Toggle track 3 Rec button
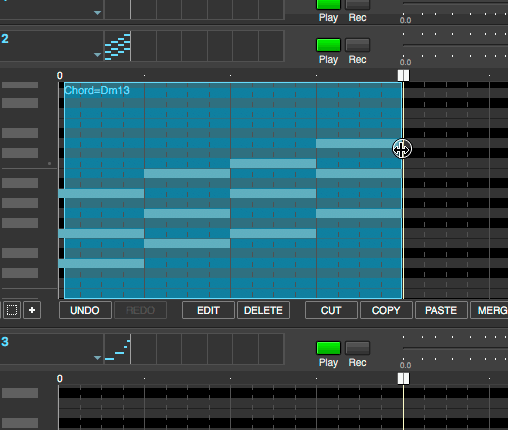The width and height of the screenshot is (508, 430). [358, 348]
